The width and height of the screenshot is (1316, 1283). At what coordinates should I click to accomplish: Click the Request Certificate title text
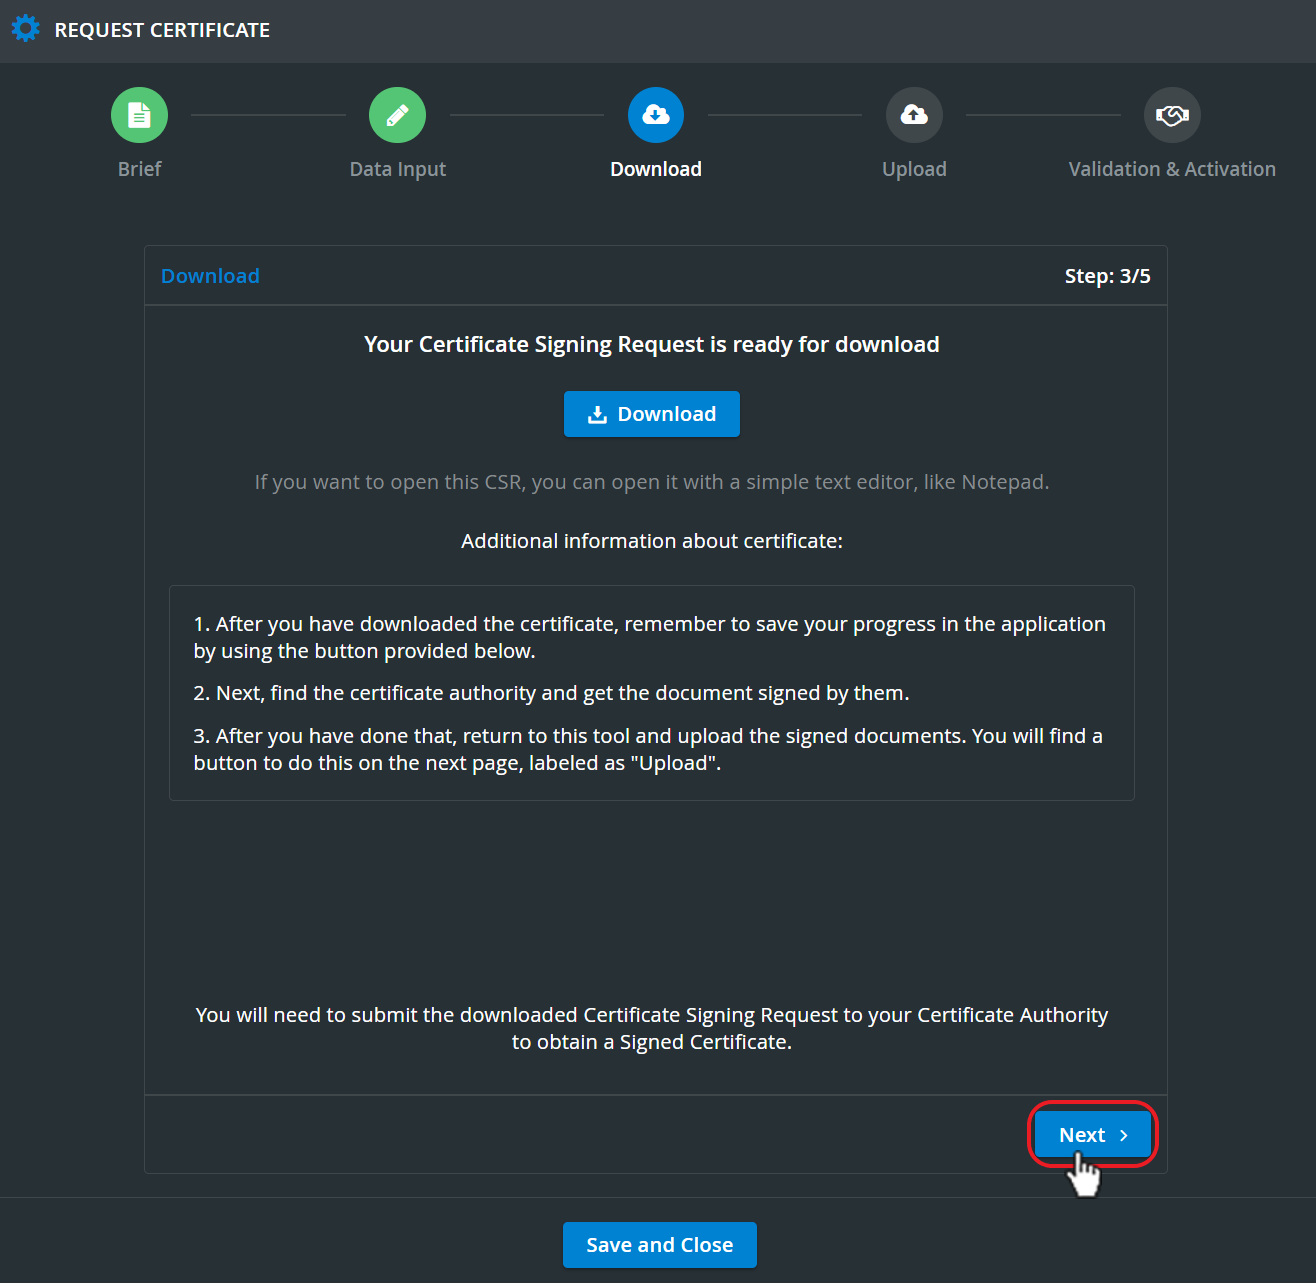(x=162, y=30)
